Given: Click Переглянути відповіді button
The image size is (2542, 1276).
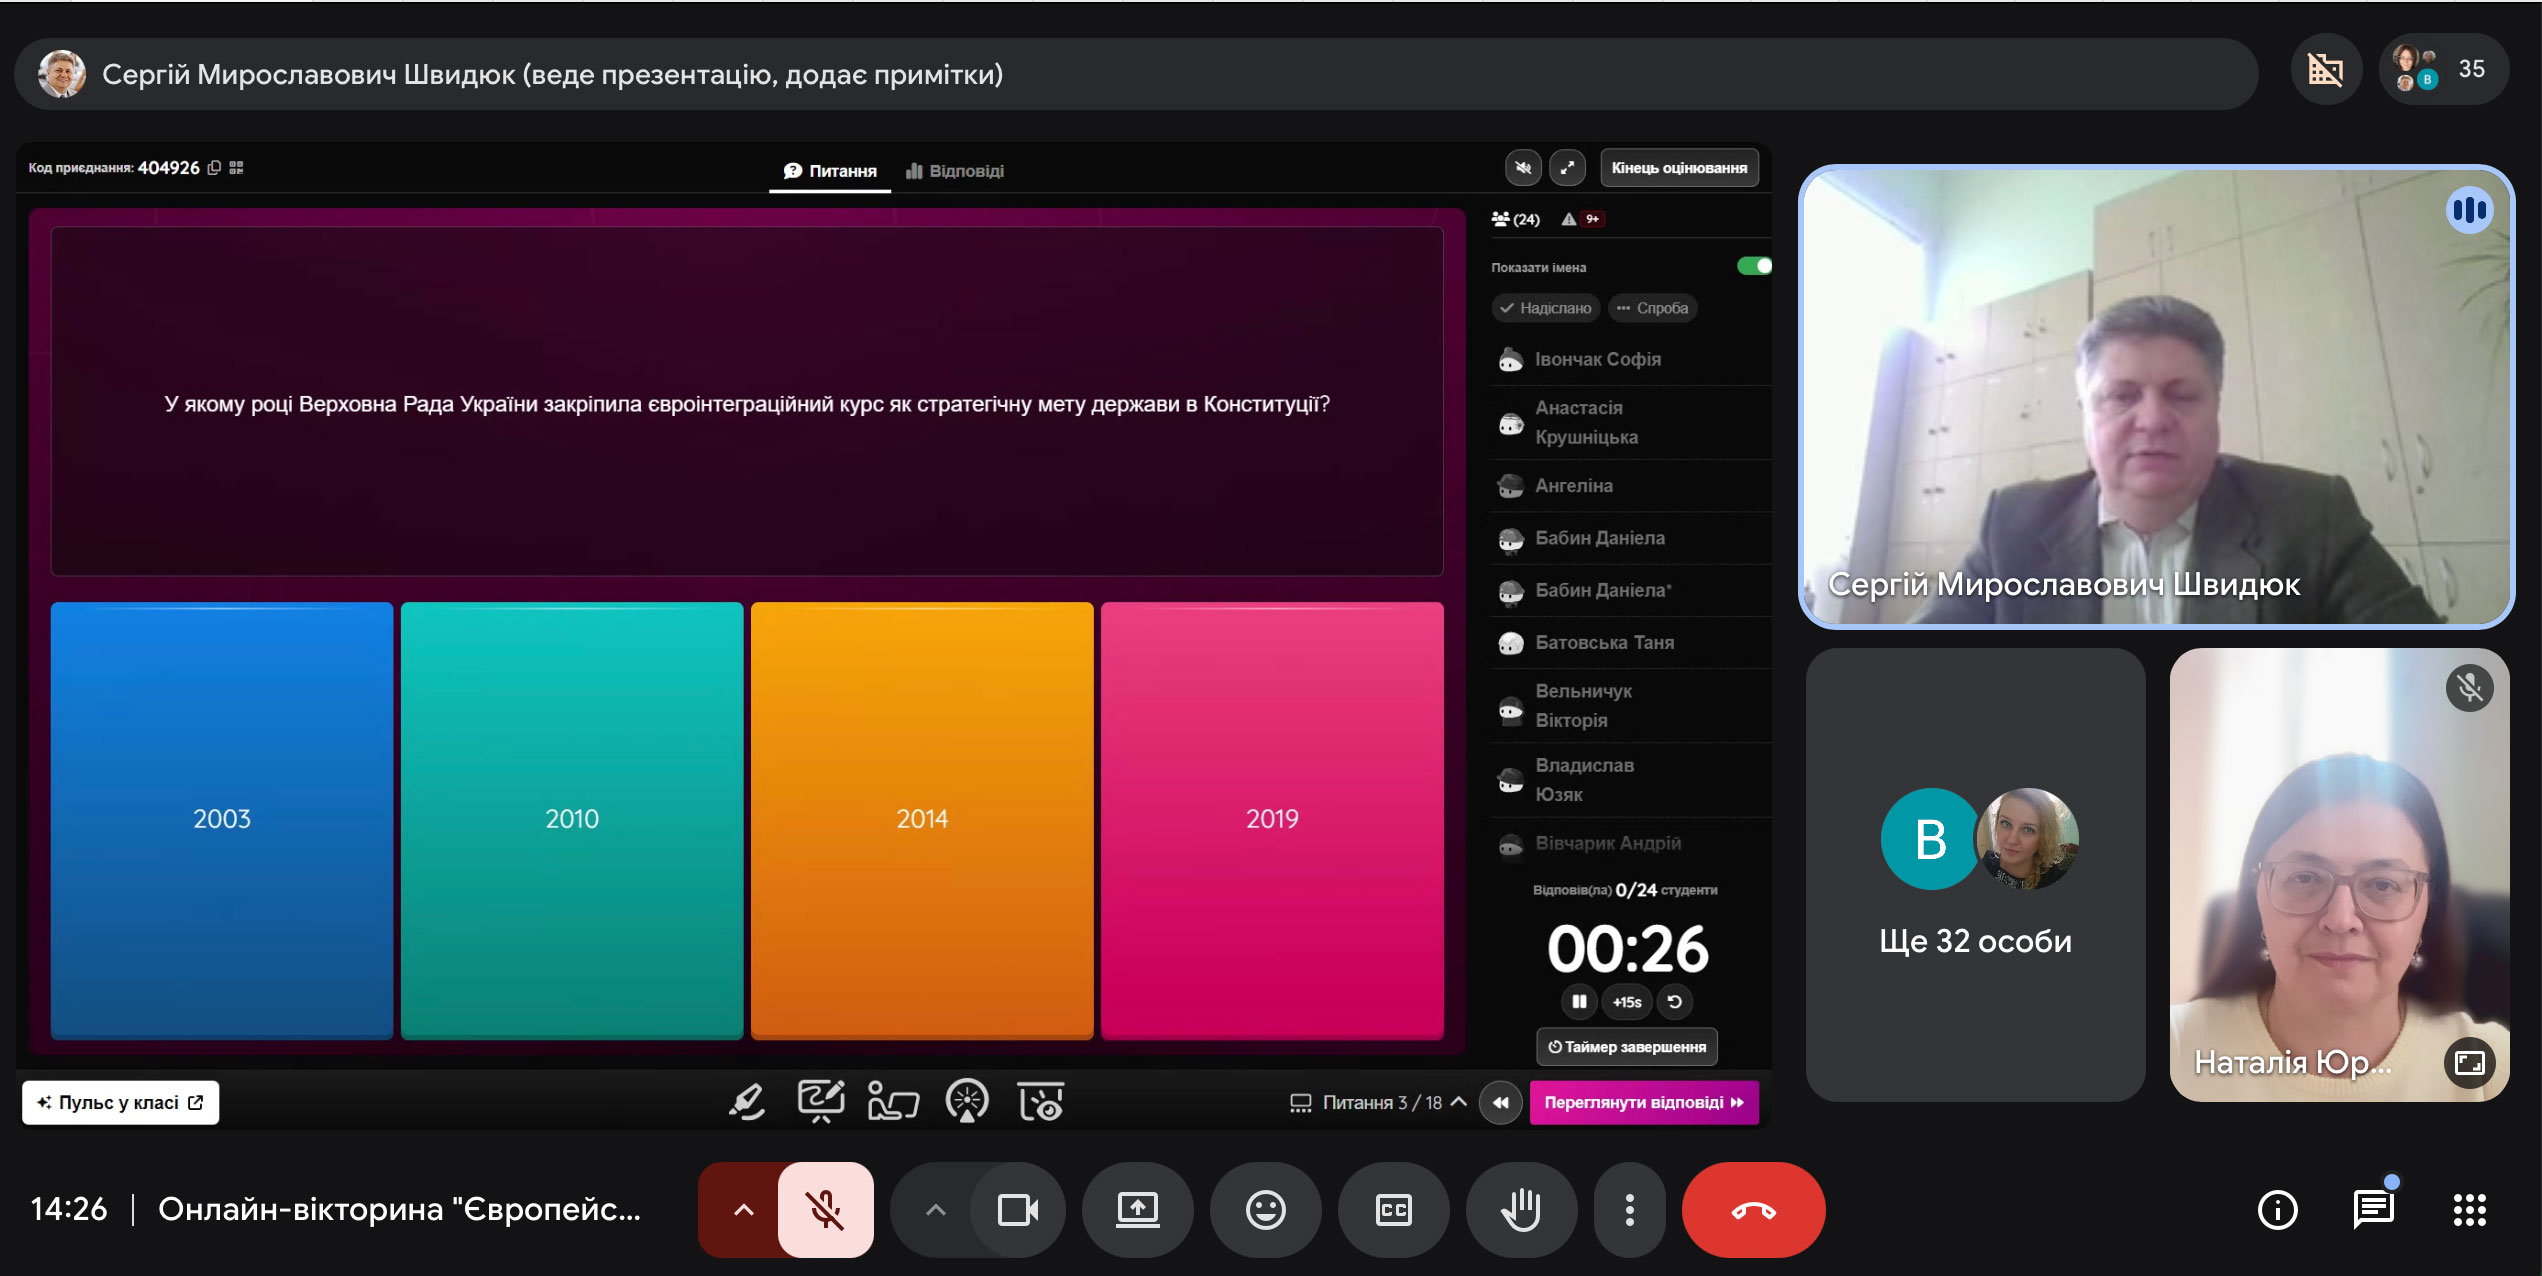Looking at the screenshot, I should [1644, 1102].
